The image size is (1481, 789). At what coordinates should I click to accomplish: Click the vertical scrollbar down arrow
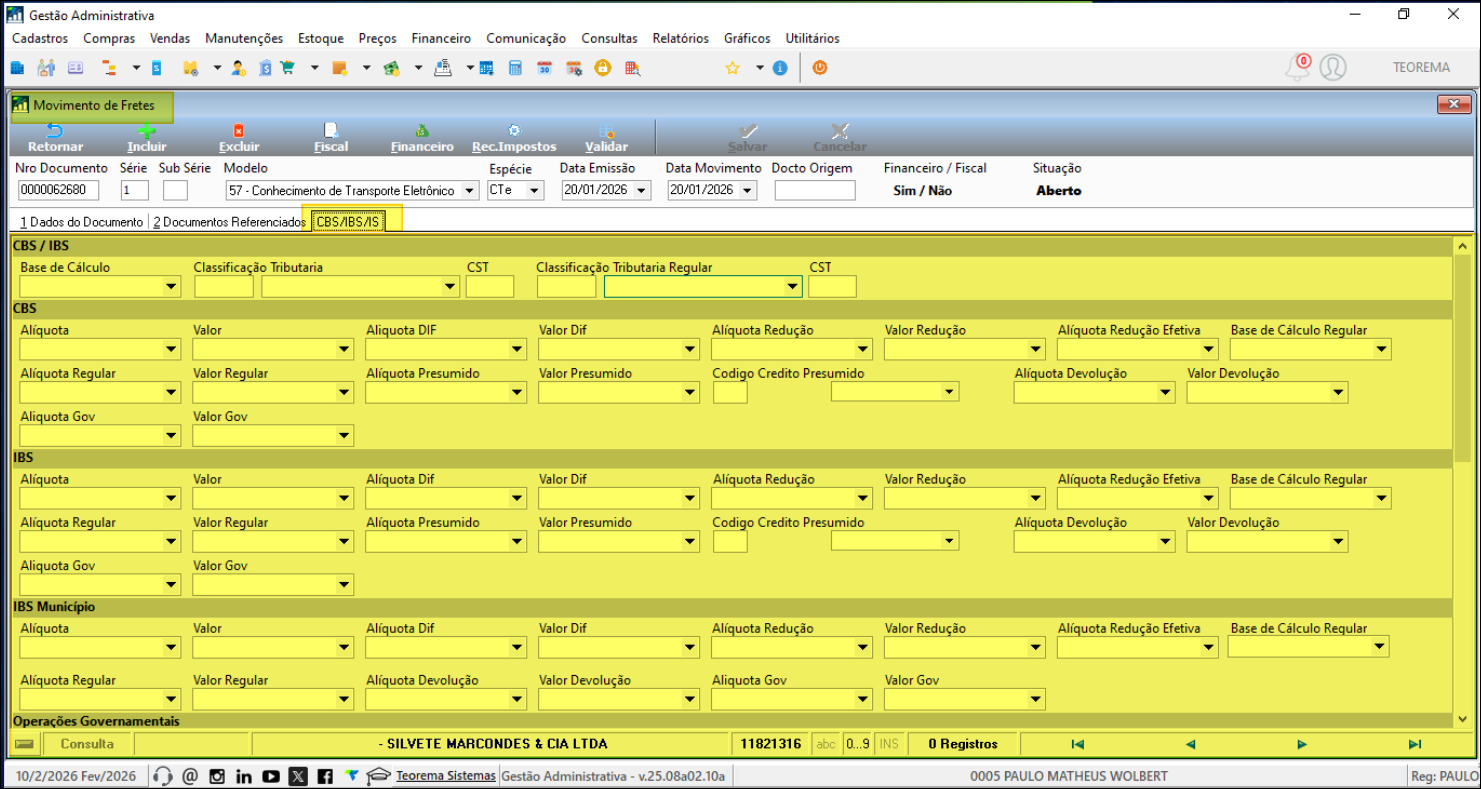pos(1463,720)
